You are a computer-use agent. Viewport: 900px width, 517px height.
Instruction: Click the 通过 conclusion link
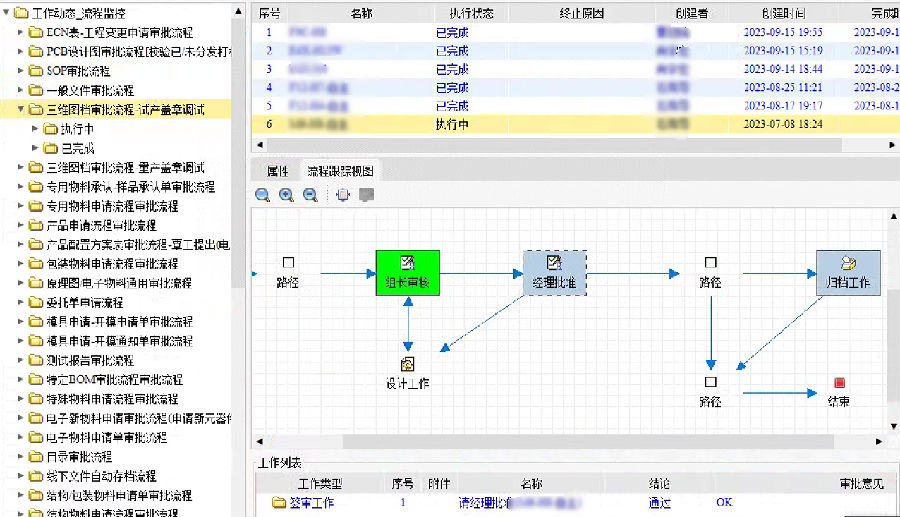tap(659, 503)
